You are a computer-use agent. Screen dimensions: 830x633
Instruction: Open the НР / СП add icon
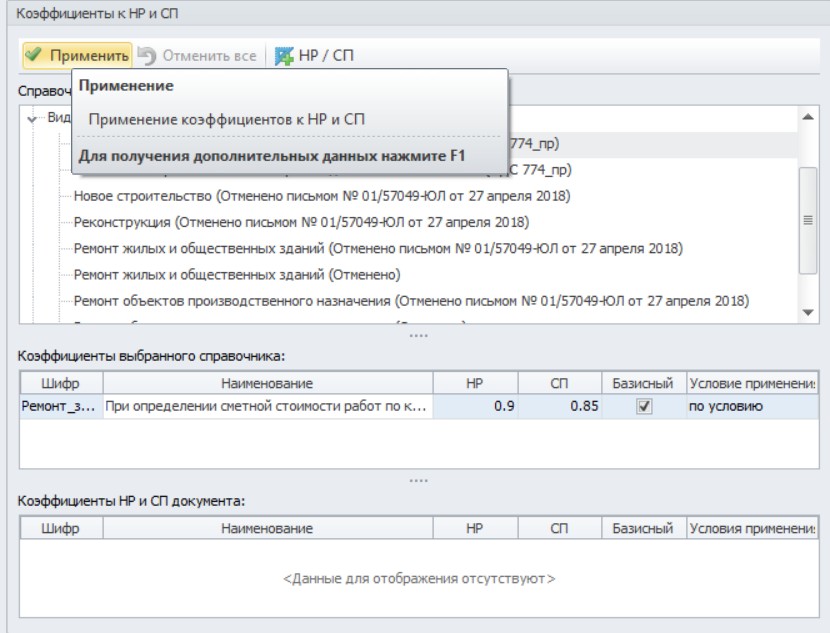tap(284, 56)
